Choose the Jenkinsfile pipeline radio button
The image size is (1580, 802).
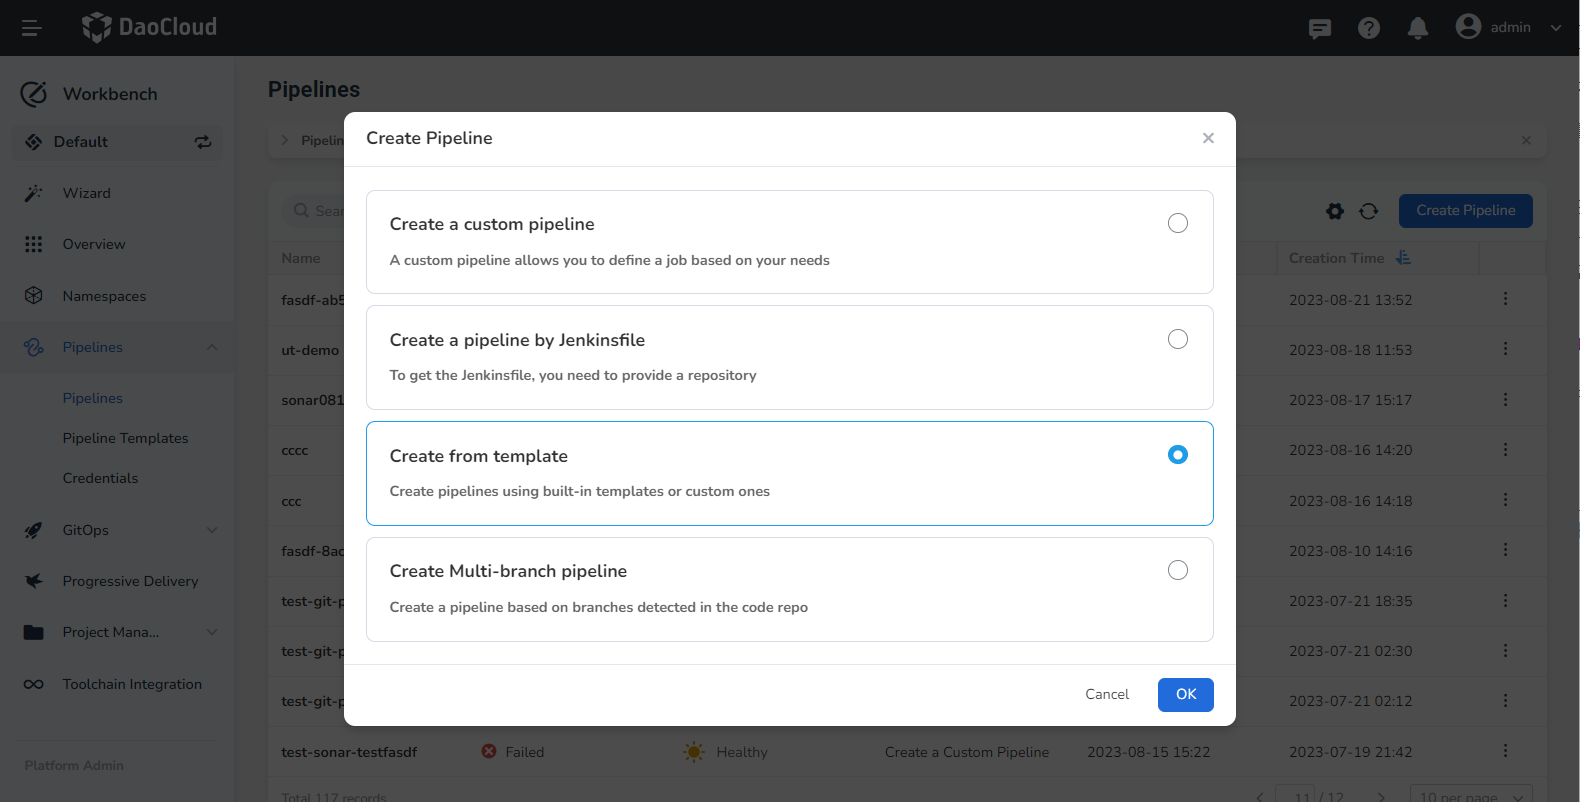click(x=1178, y=339)
